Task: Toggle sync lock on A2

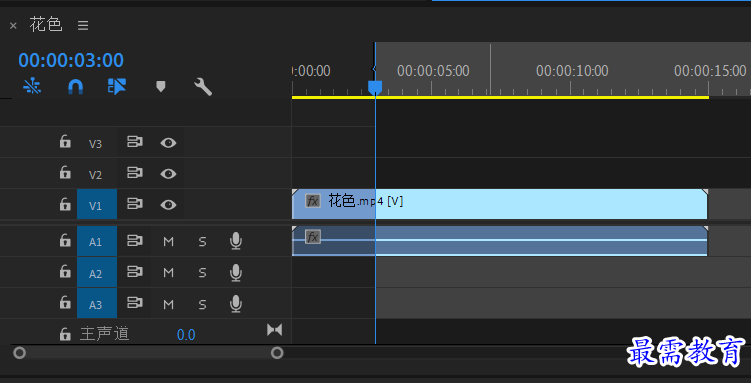Action: tap(135, 271)
